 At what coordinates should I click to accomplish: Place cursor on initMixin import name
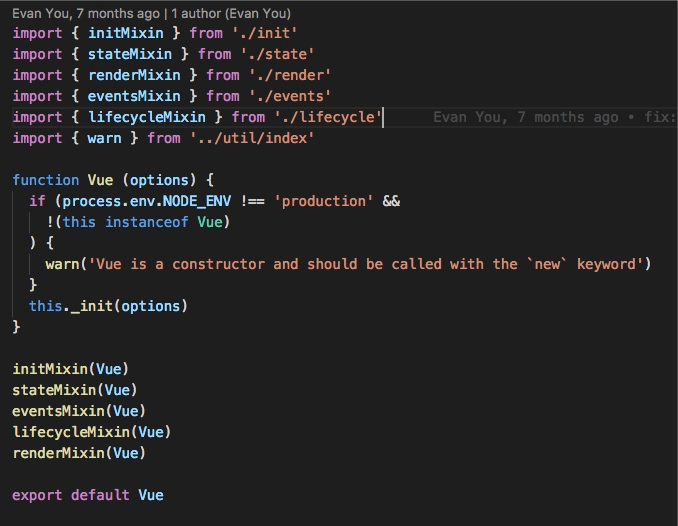[x=126, y=33]
